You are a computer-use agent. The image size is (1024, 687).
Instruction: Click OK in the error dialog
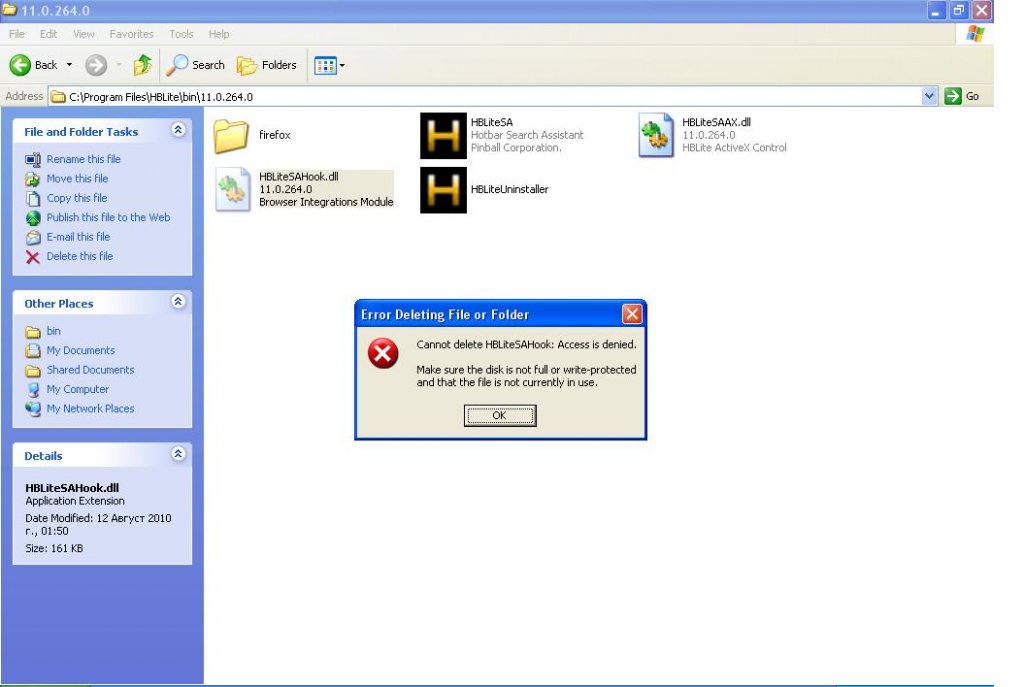point(500,415)
